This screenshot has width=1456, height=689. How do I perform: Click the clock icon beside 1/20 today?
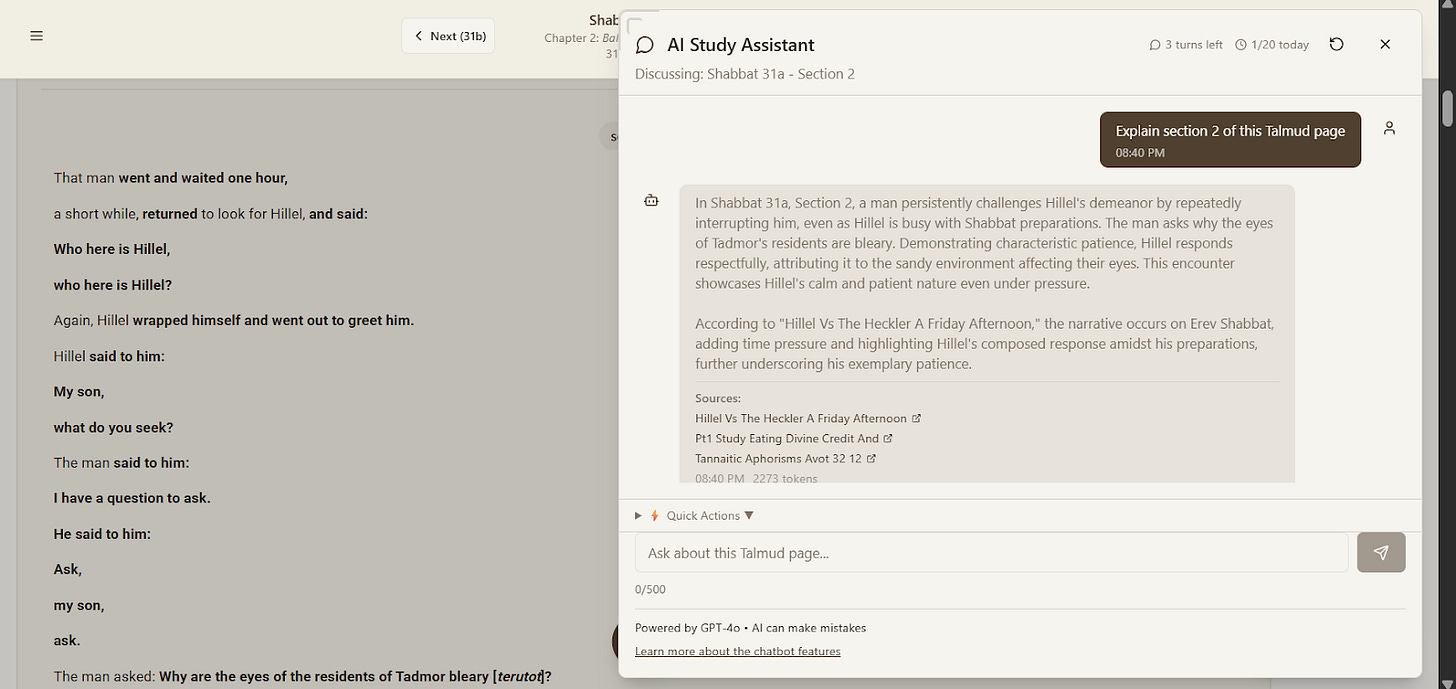click(x=1241, y=45)
